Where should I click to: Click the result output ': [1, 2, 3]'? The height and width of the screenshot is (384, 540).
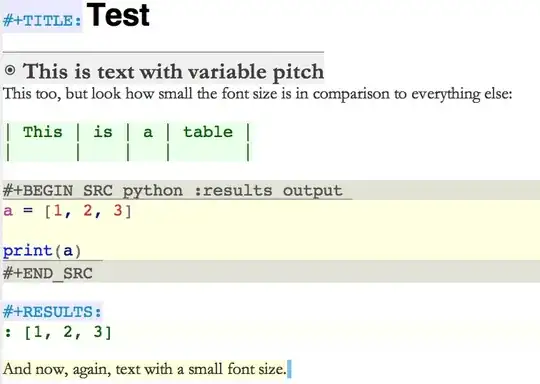pyautogui.click(x=58, y=332)
